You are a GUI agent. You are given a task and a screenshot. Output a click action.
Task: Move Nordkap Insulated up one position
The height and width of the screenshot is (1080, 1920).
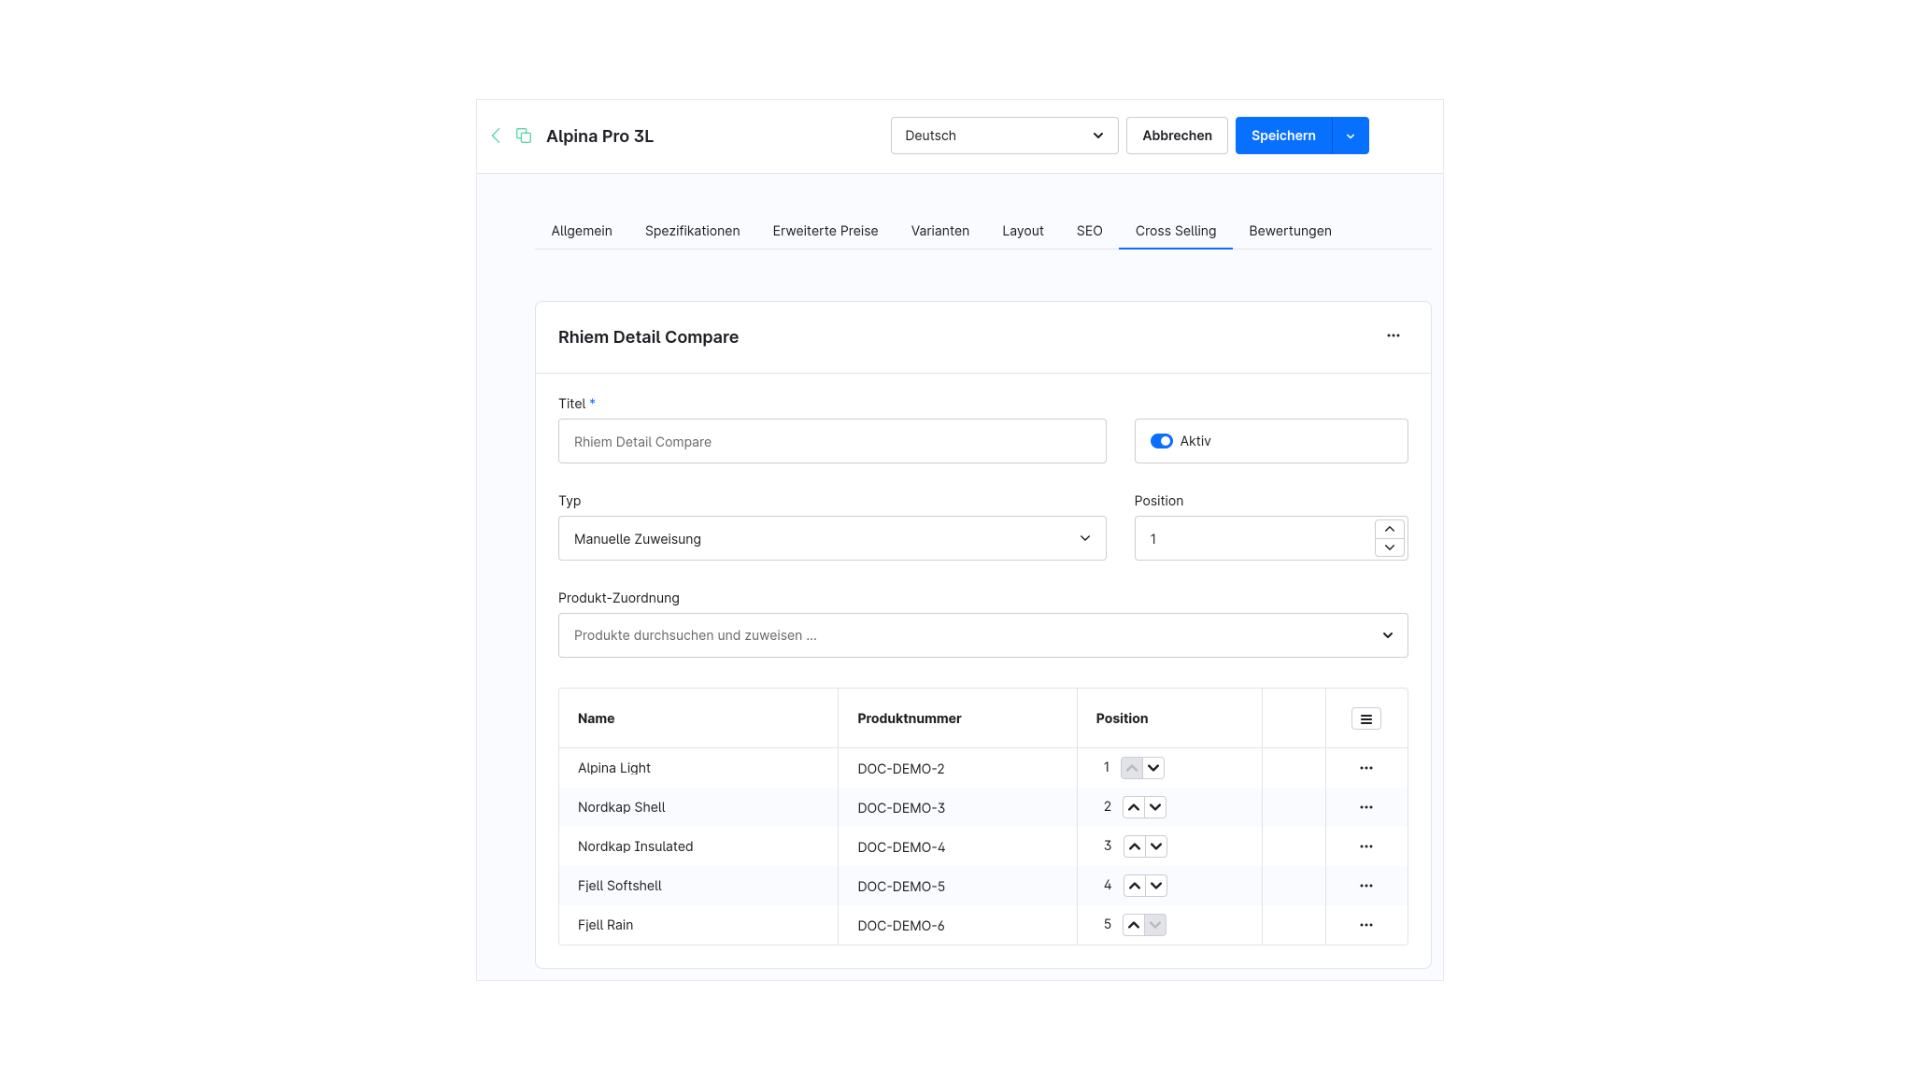point(1134,846)
